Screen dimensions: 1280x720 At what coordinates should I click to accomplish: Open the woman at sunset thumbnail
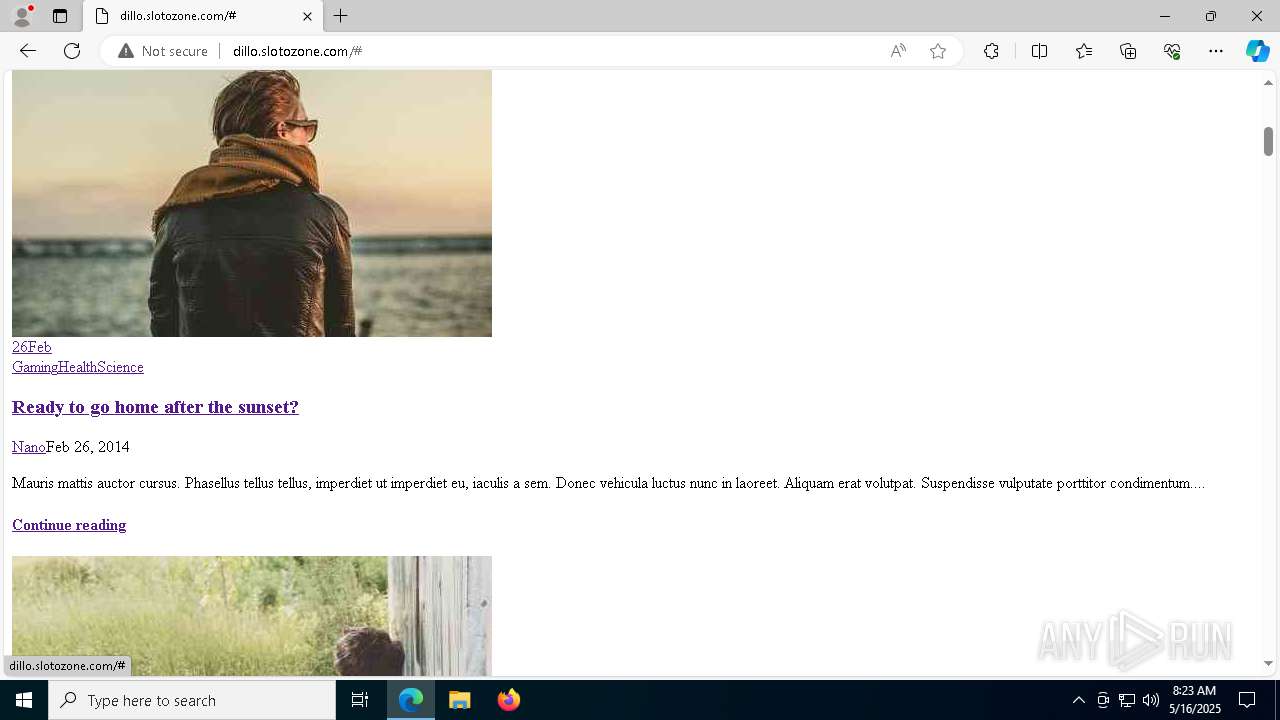252,203
